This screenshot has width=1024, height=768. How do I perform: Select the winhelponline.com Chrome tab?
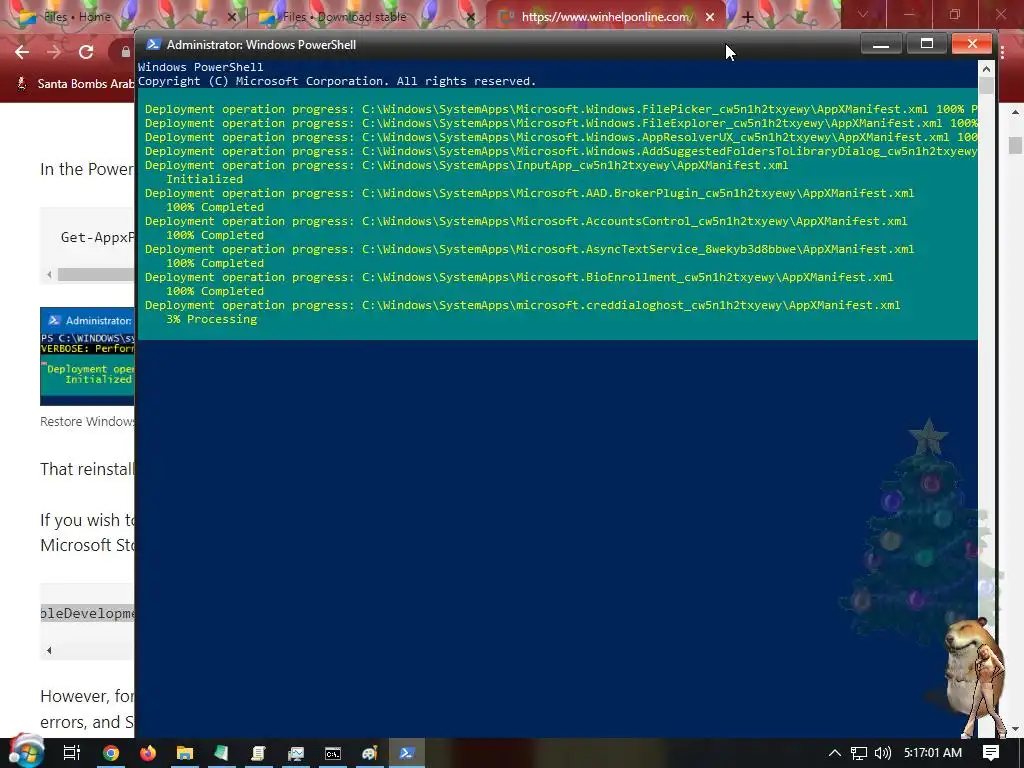[x=605, y=17]
